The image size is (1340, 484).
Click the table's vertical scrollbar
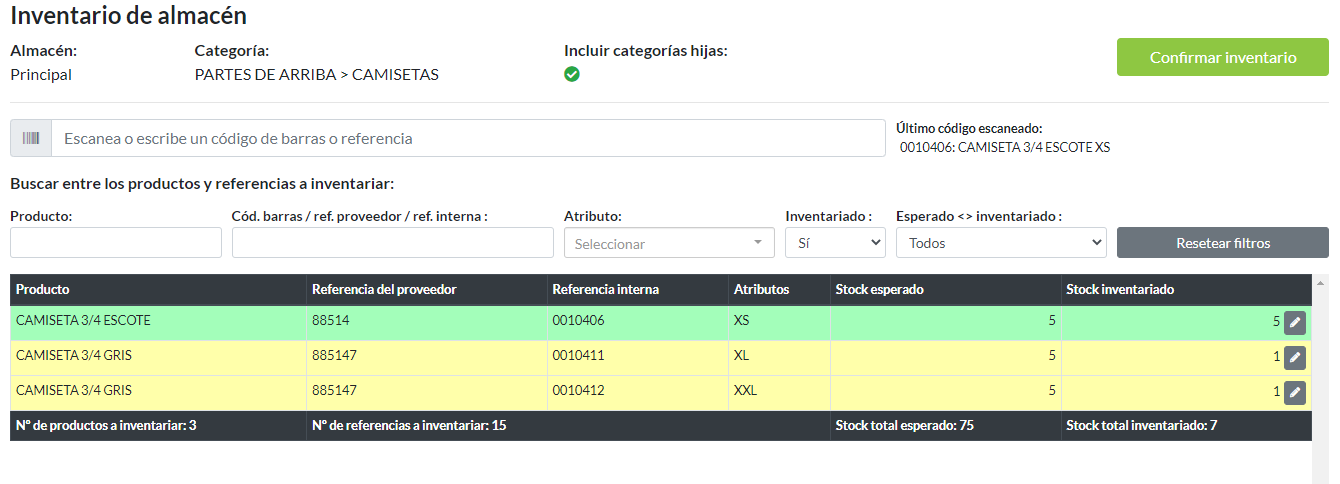[x=1321, y=380]
